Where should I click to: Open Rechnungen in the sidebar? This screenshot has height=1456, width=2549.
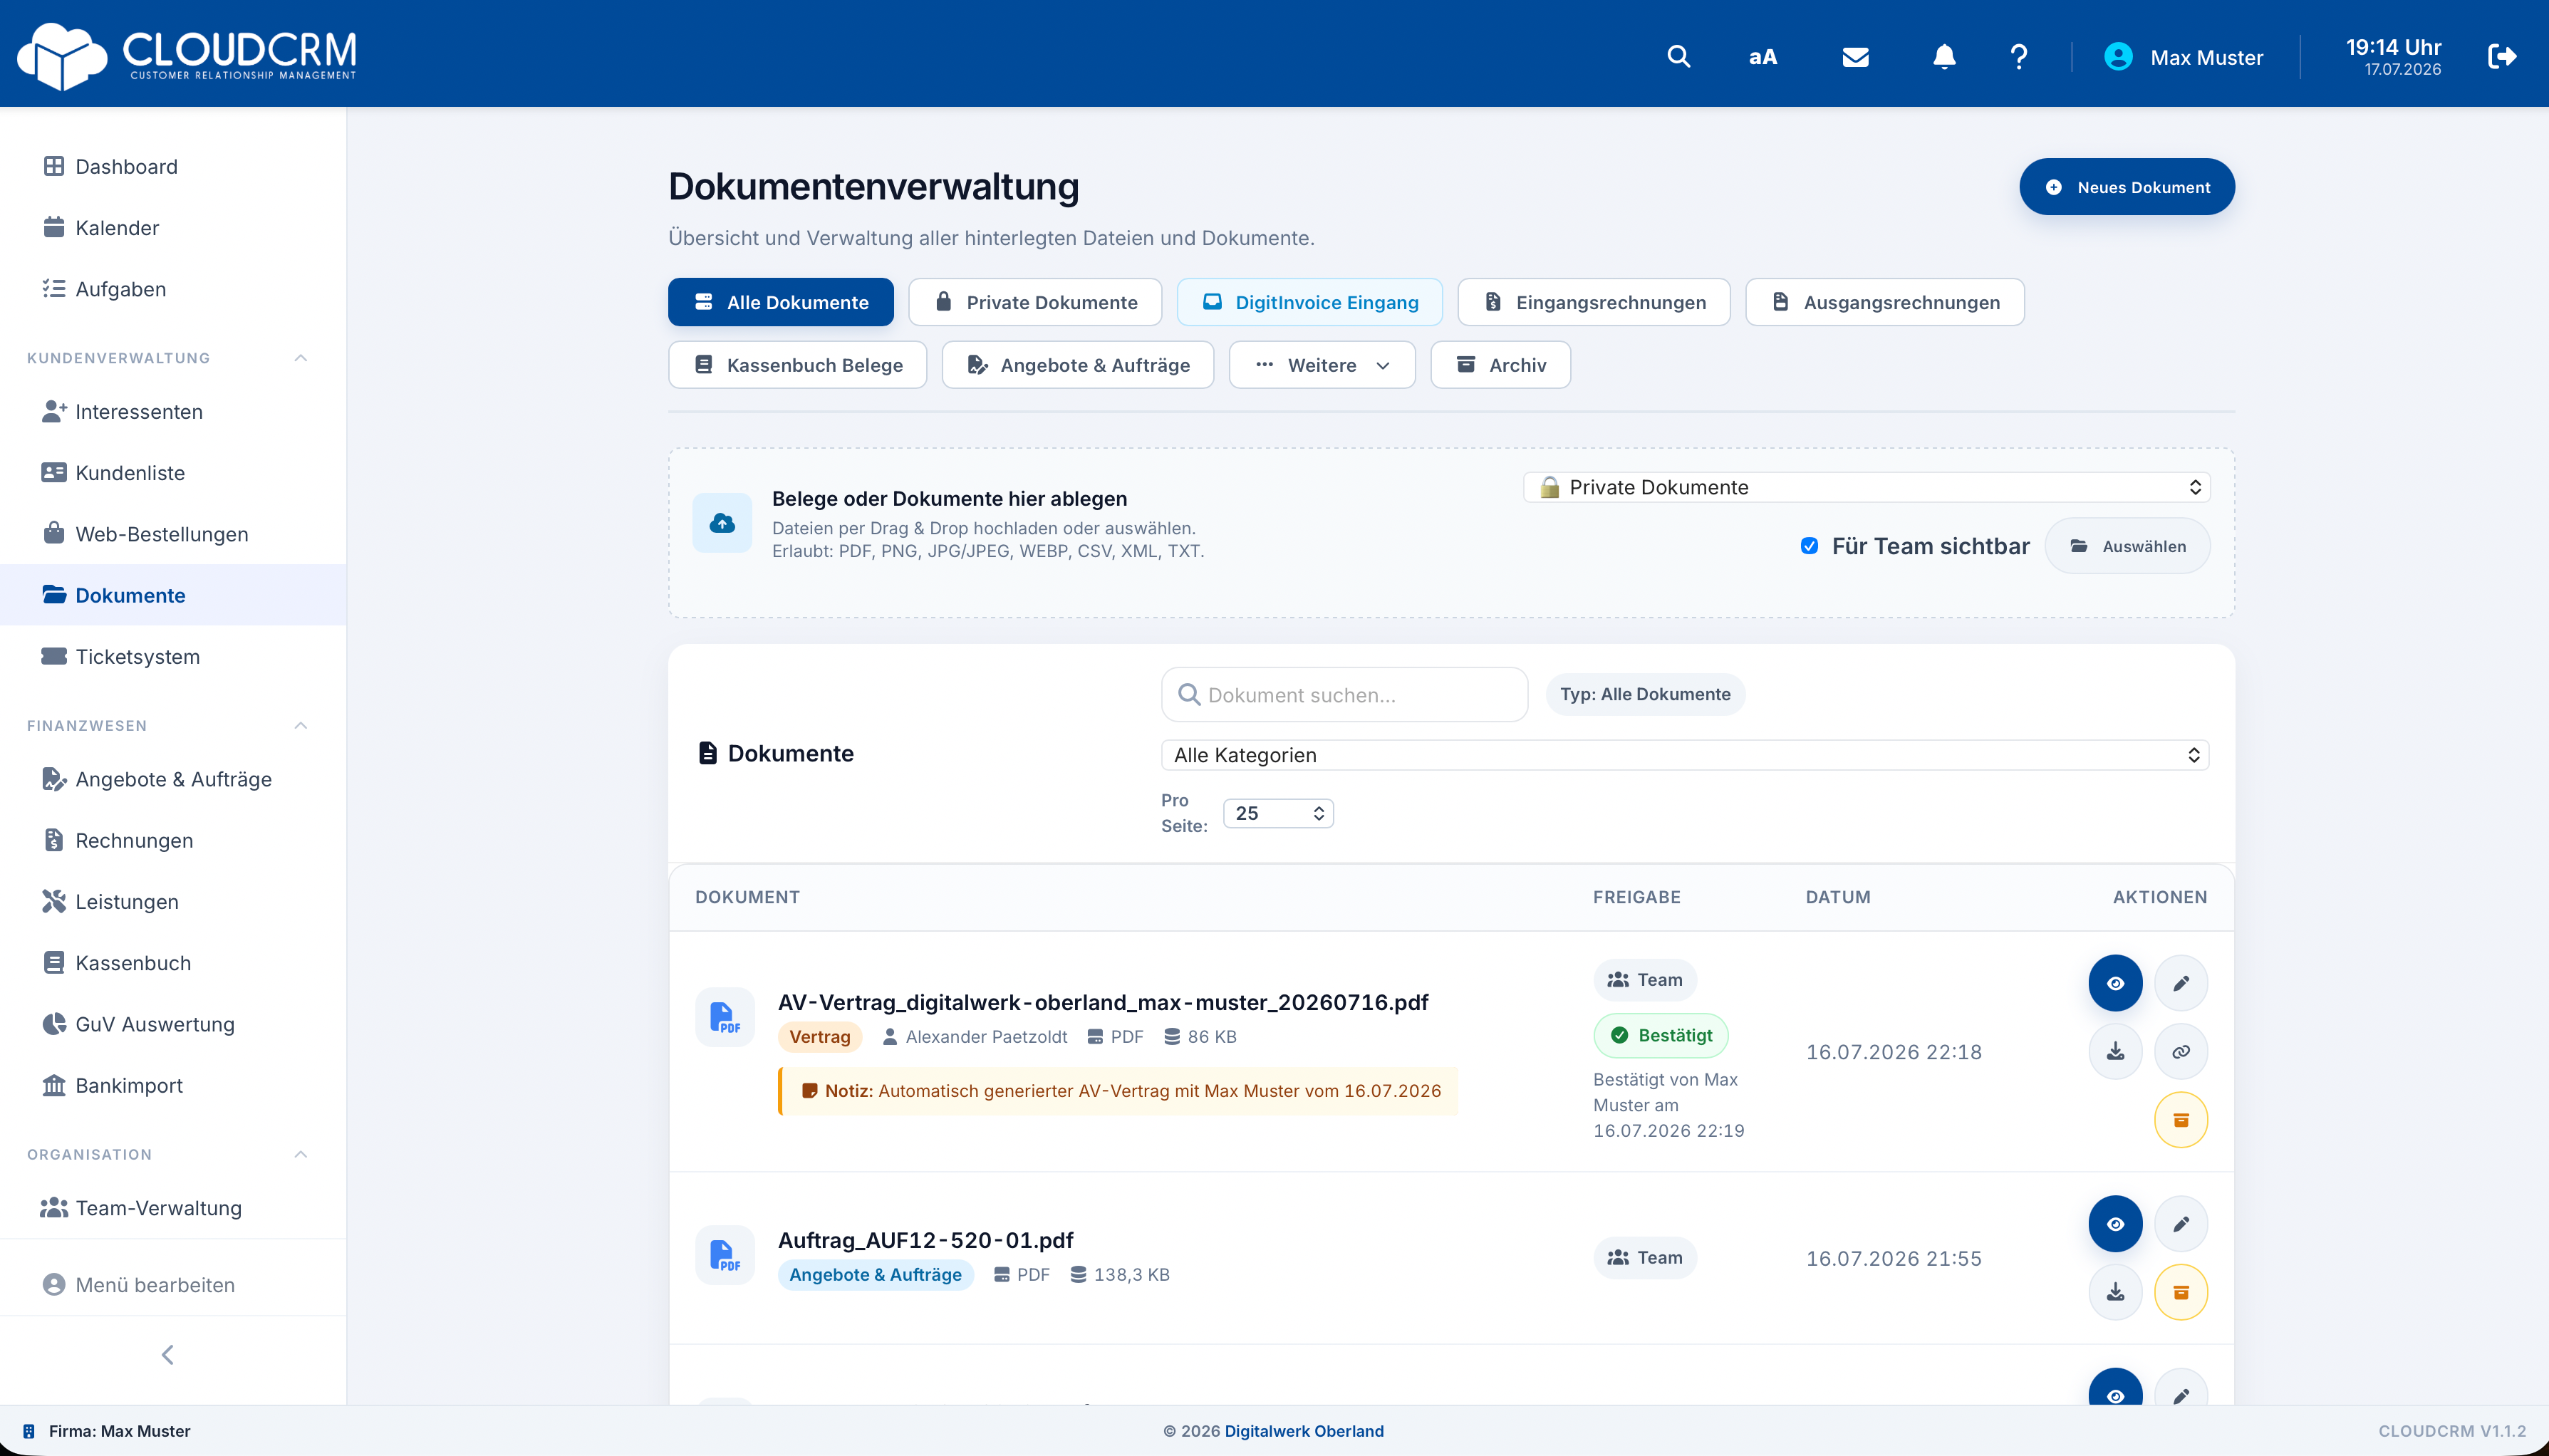173,840
